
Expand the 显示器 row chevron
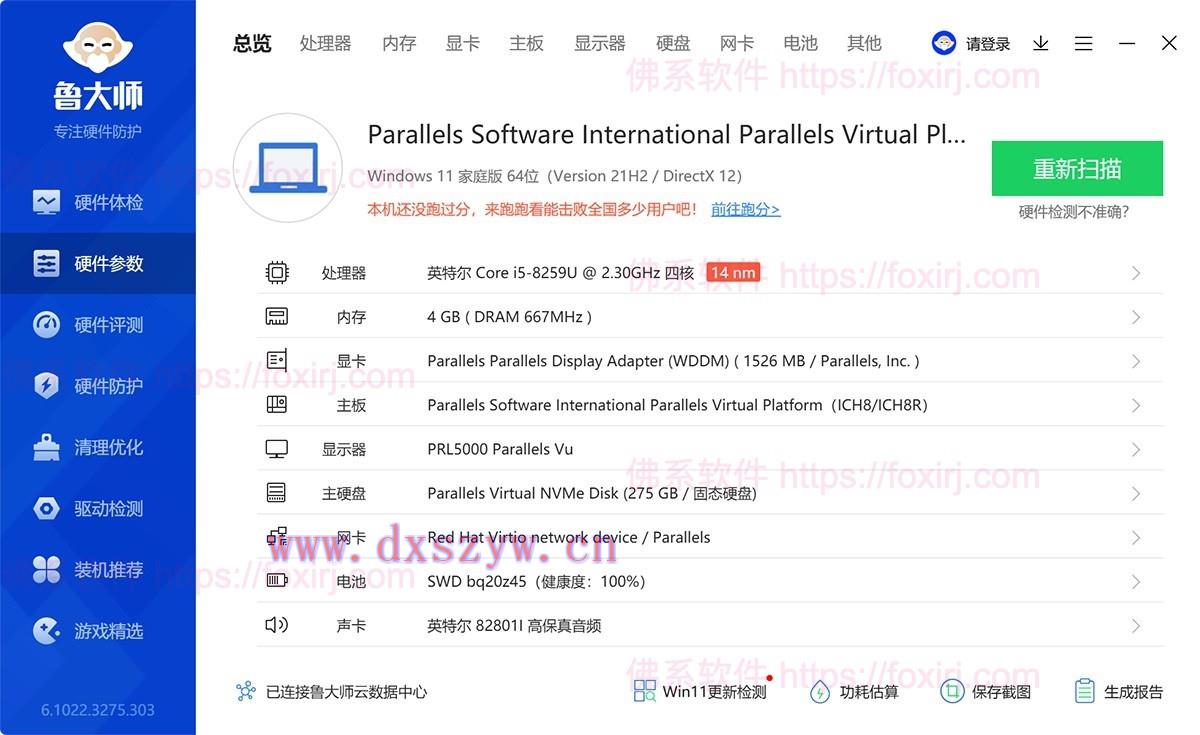1136,449
